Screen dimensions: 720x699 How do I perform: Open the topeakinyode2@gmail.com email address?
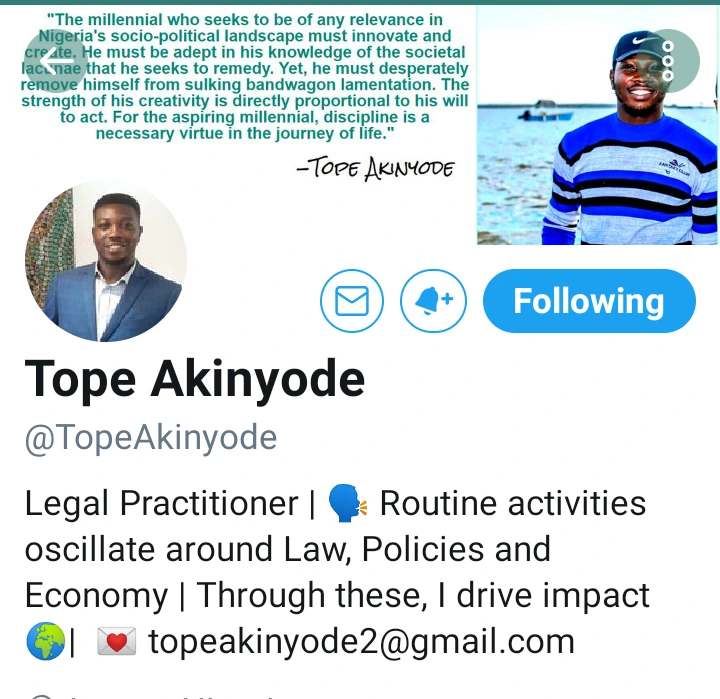pos(361,642)
